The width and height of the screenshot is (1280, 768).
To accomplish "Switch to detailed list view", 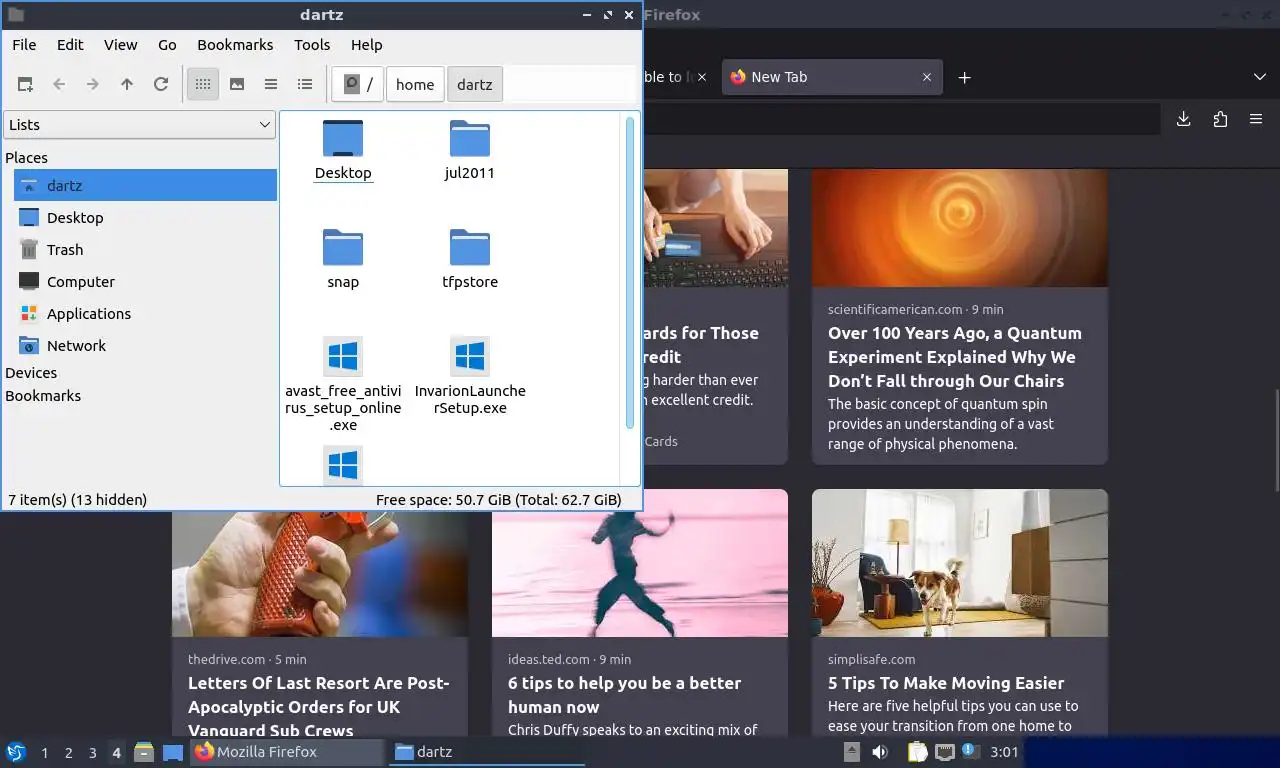I will (x=305, y=84).
